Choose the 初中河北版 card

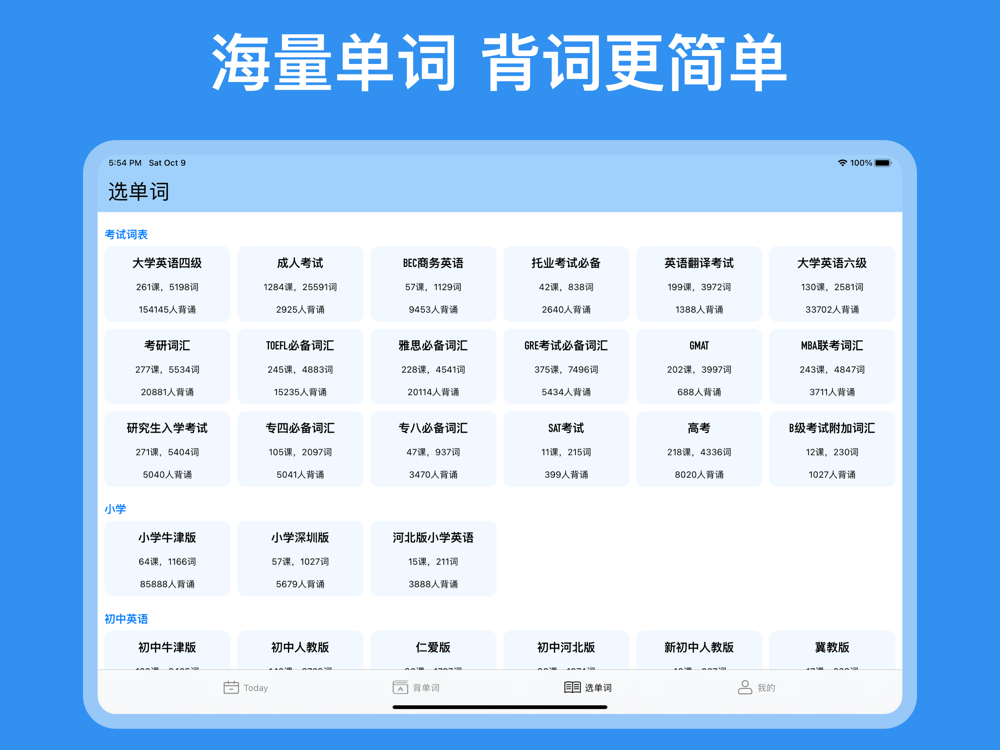click(566, 651)
